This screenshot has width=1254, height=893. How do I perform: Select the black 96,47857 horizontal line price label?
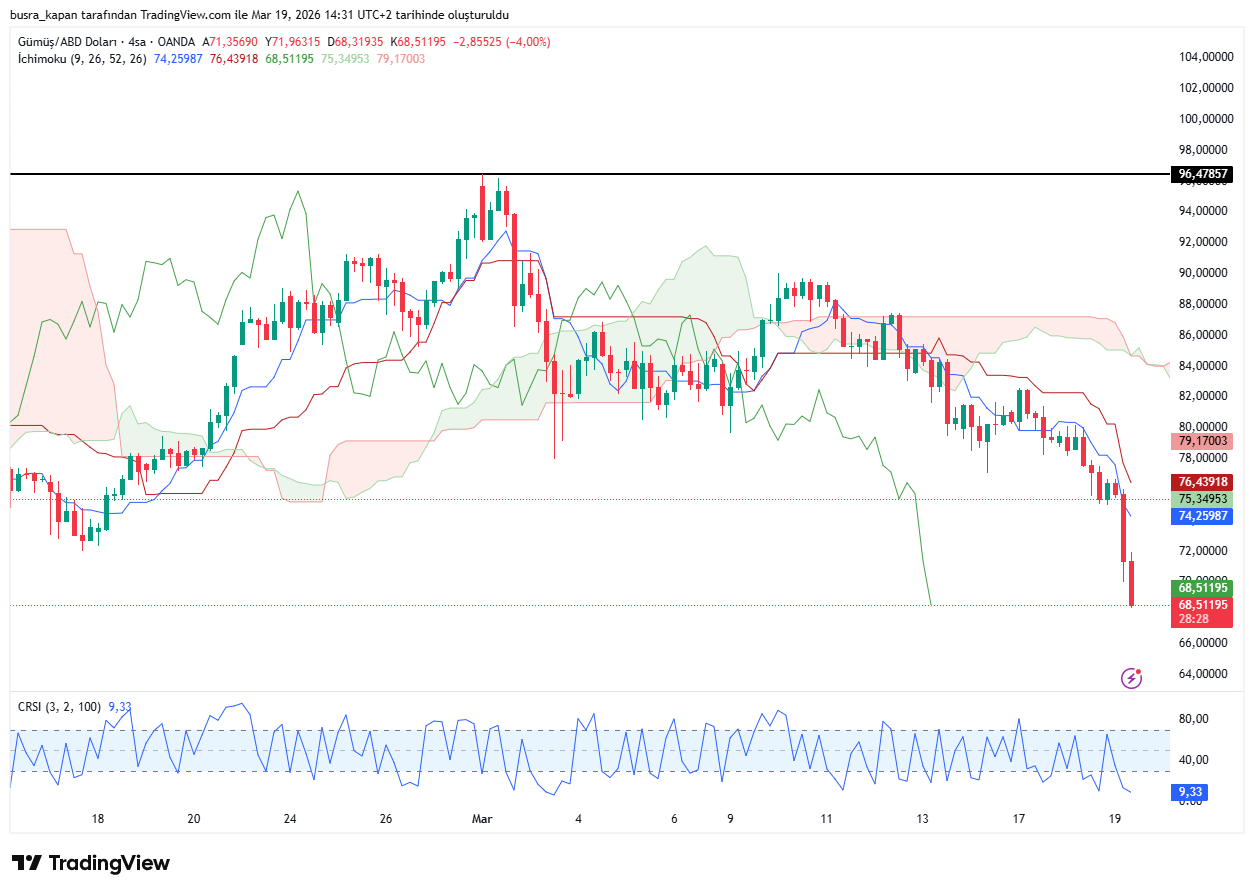click(1202, 174)
